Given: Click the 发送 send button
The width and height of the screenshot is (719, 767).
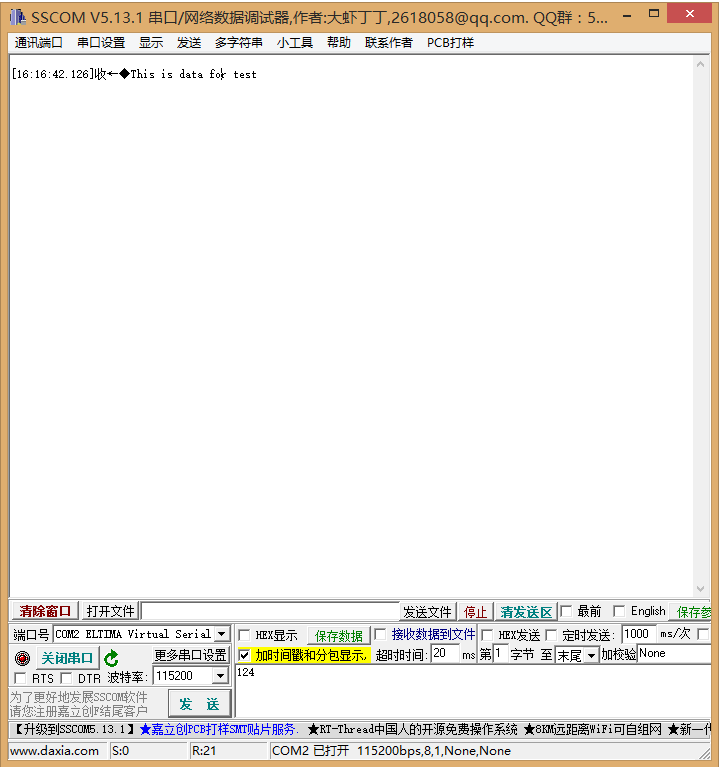Looking at the screenshot, I should [199, 704].
